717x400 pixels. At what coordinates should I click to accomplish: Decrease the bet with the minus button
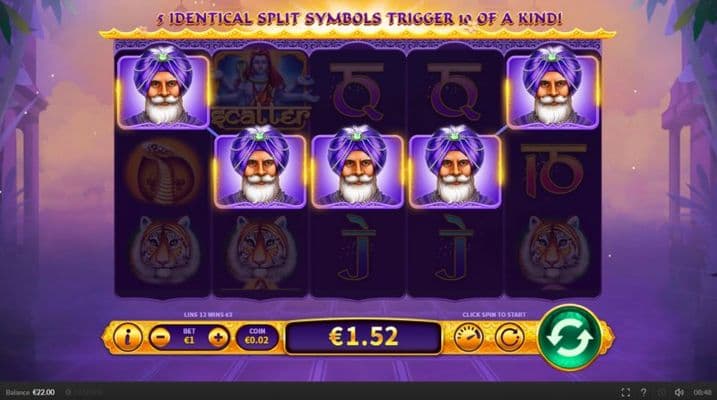[160, 338]
